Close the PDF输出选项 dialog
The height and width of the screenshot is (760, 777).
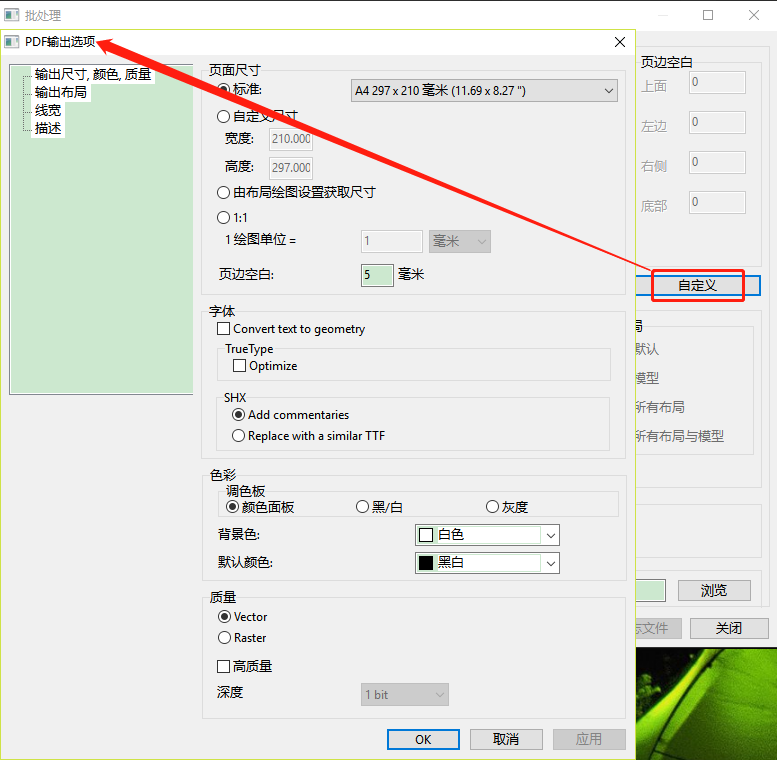click(619, 42)
